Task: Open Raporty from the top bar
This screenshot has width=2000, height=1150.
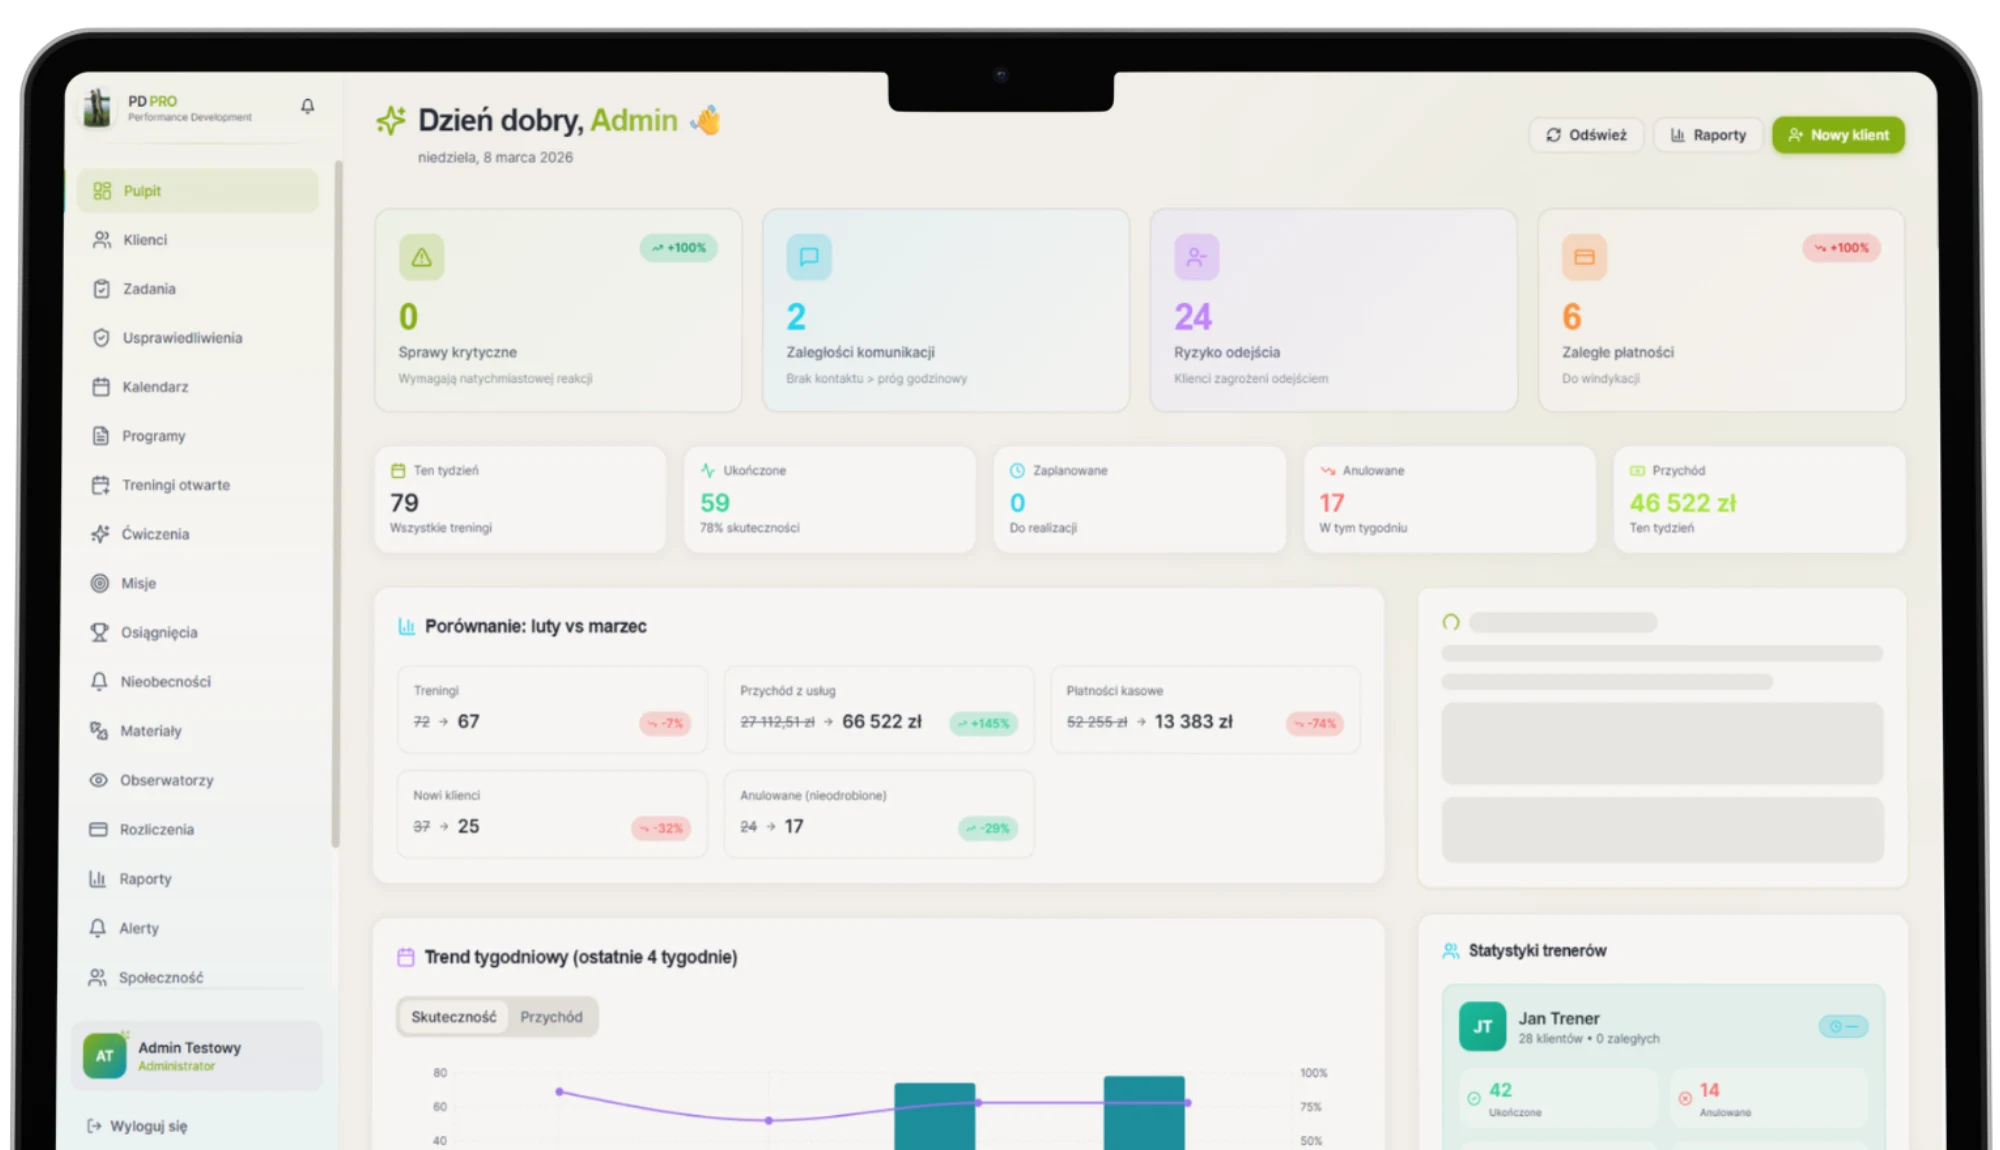Action: click(x=1708, y=135)
